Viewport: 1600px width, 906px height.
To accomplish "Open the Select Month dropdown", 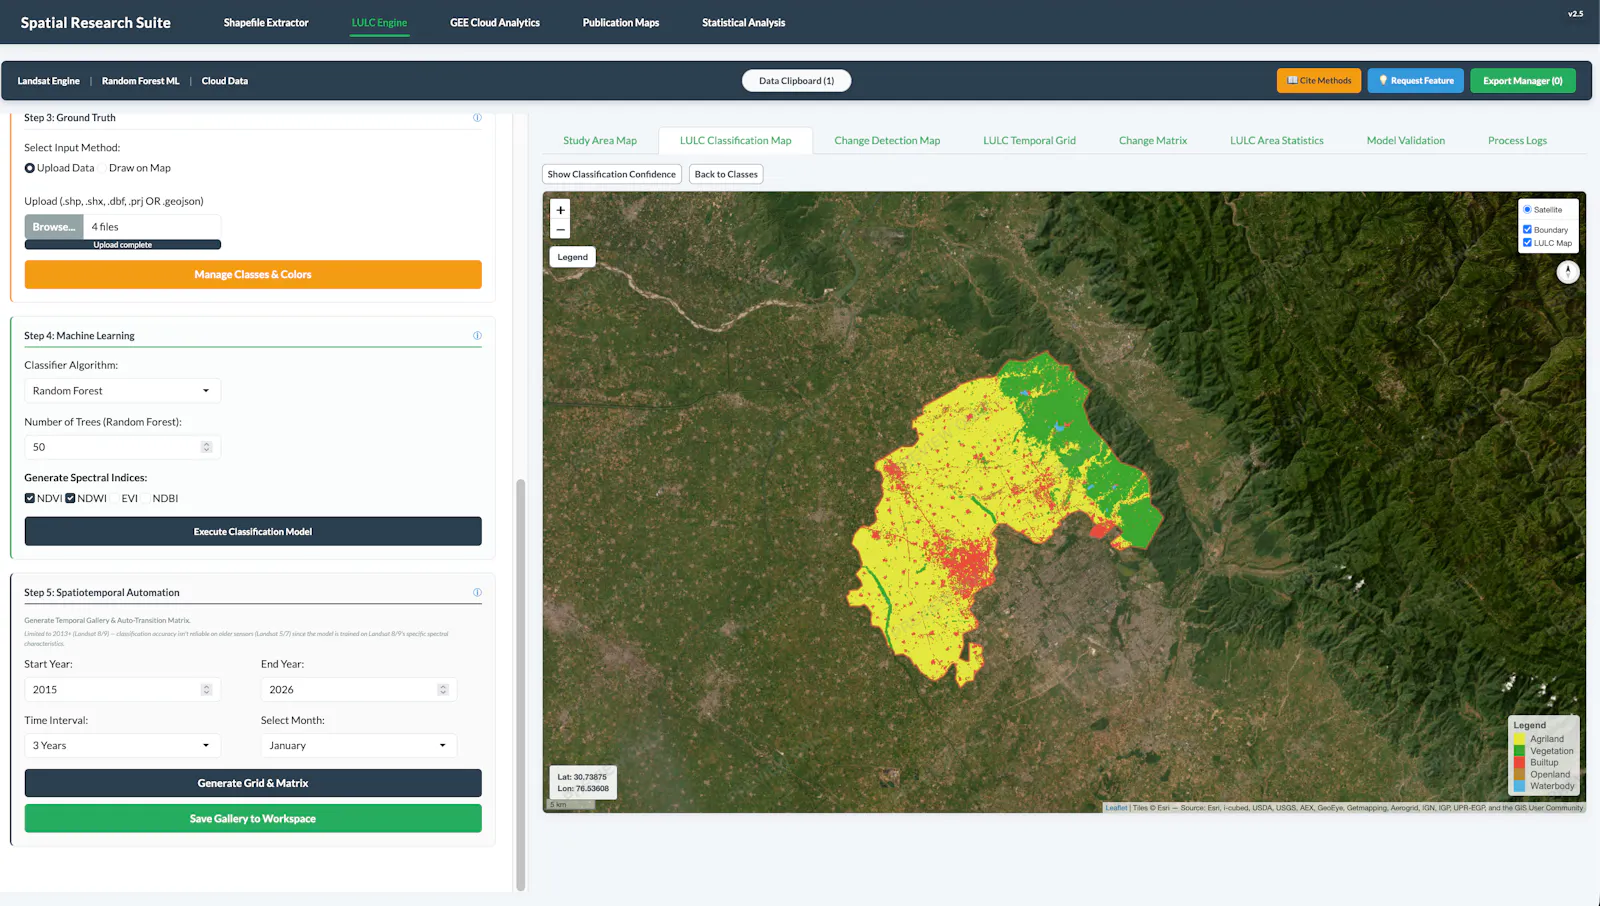I will (359, 746).
